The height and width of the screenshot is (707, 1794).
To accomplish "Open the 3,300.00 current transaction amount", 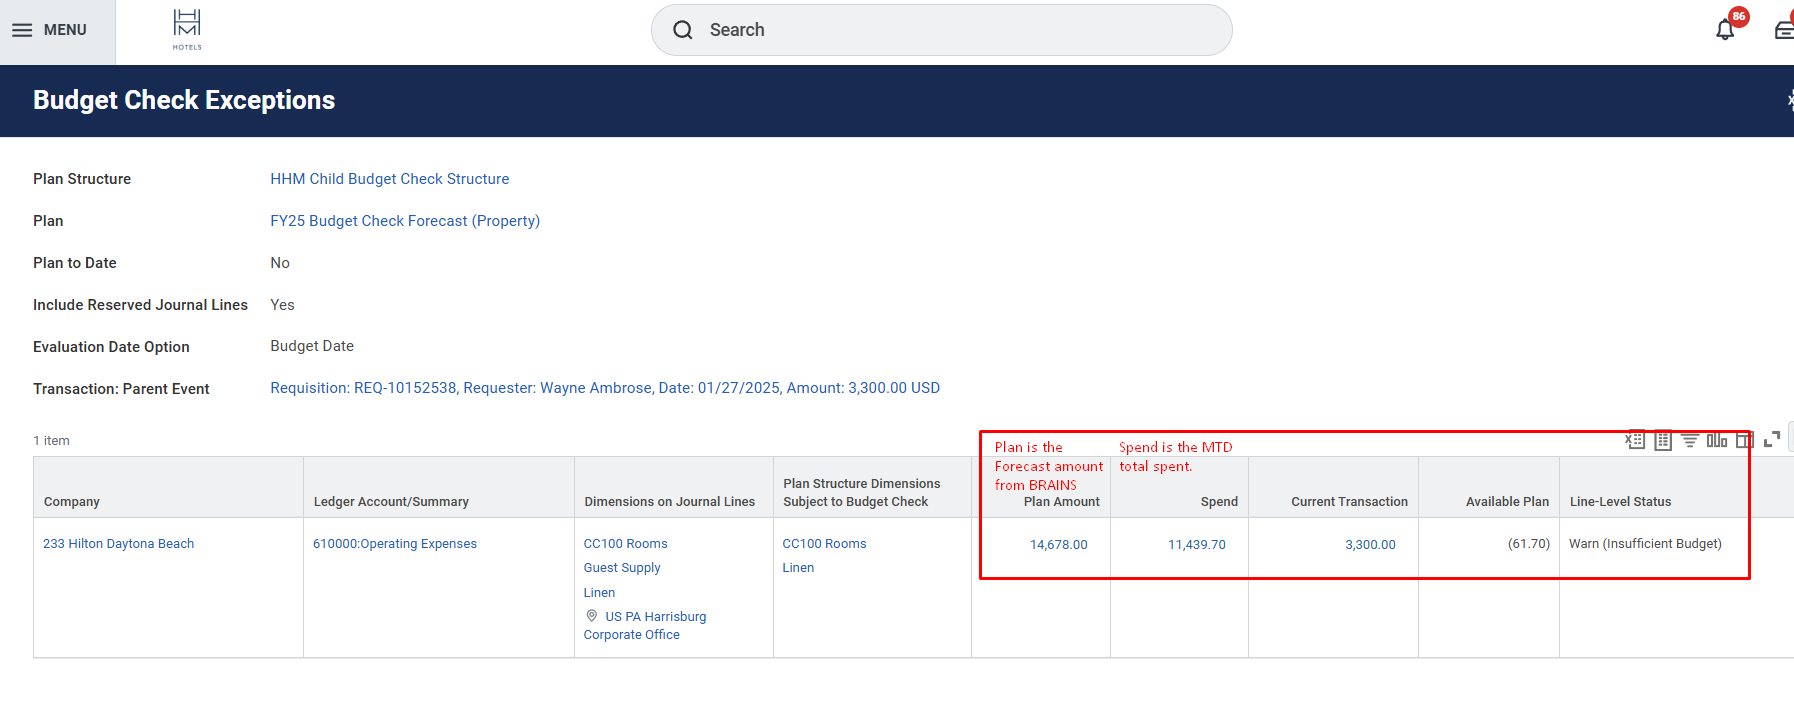I will coord(1370,545).
